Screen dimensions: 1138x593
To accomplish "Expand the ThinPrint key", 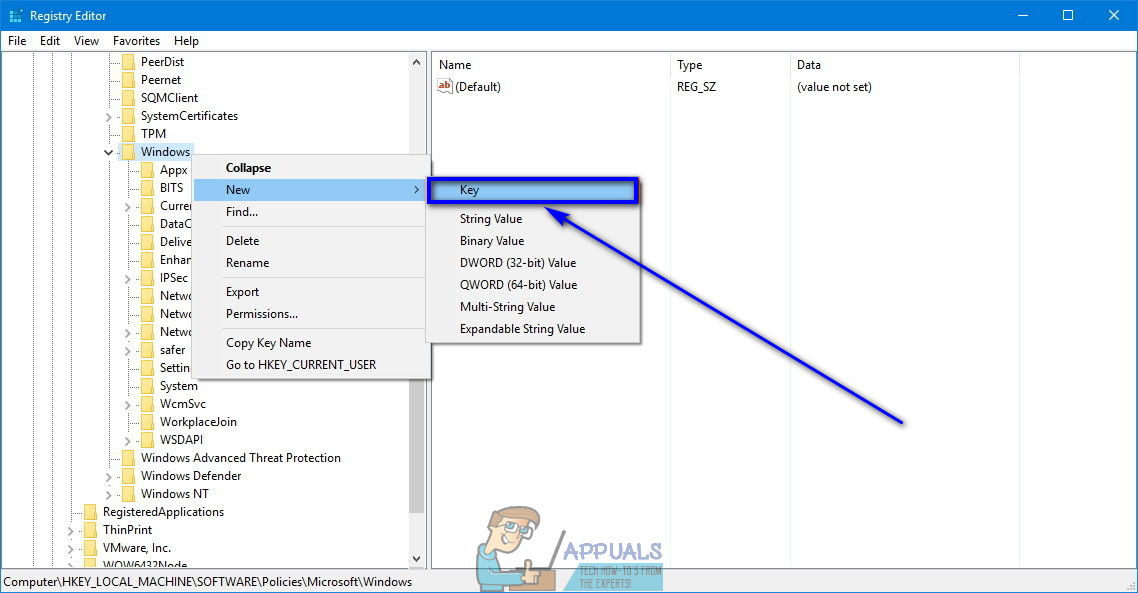I will pos(71,531).
